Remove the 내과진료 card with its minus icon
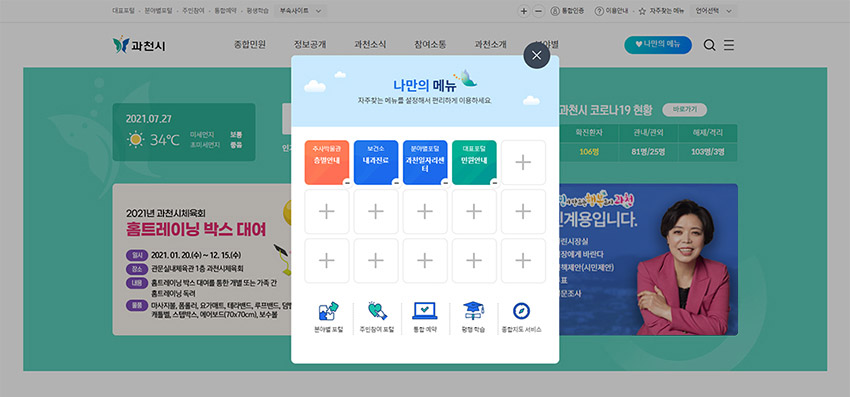This screenshot has width=850, height=397. [x=396, y=183]
